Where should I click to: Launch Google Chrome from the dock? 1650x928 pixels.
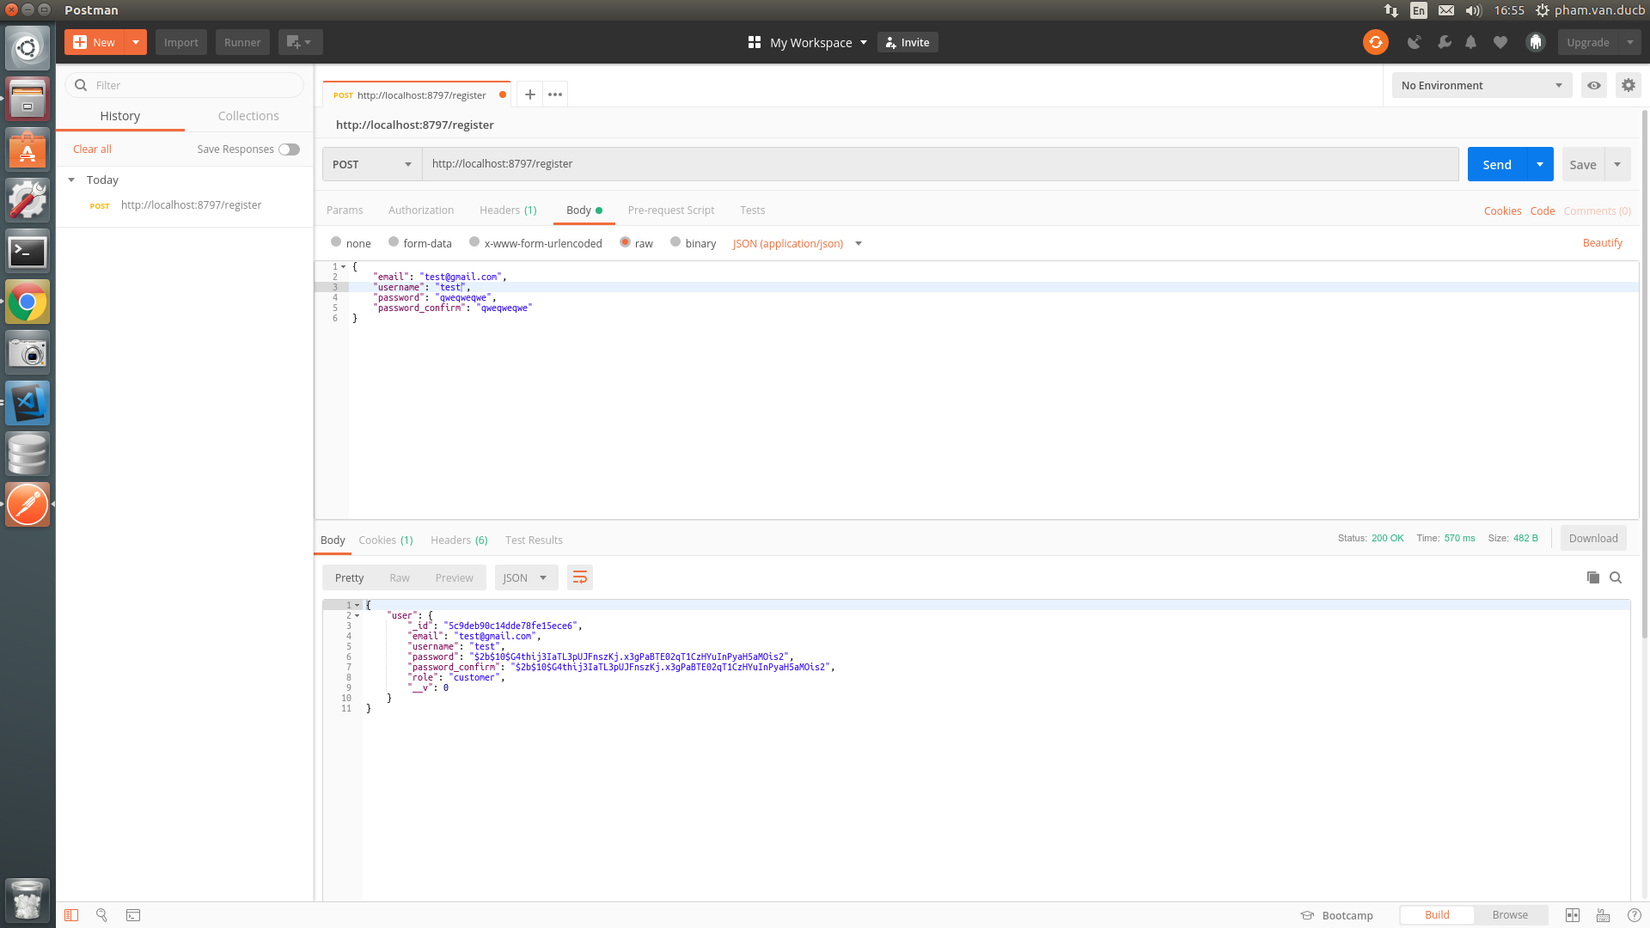coord(27,302)
